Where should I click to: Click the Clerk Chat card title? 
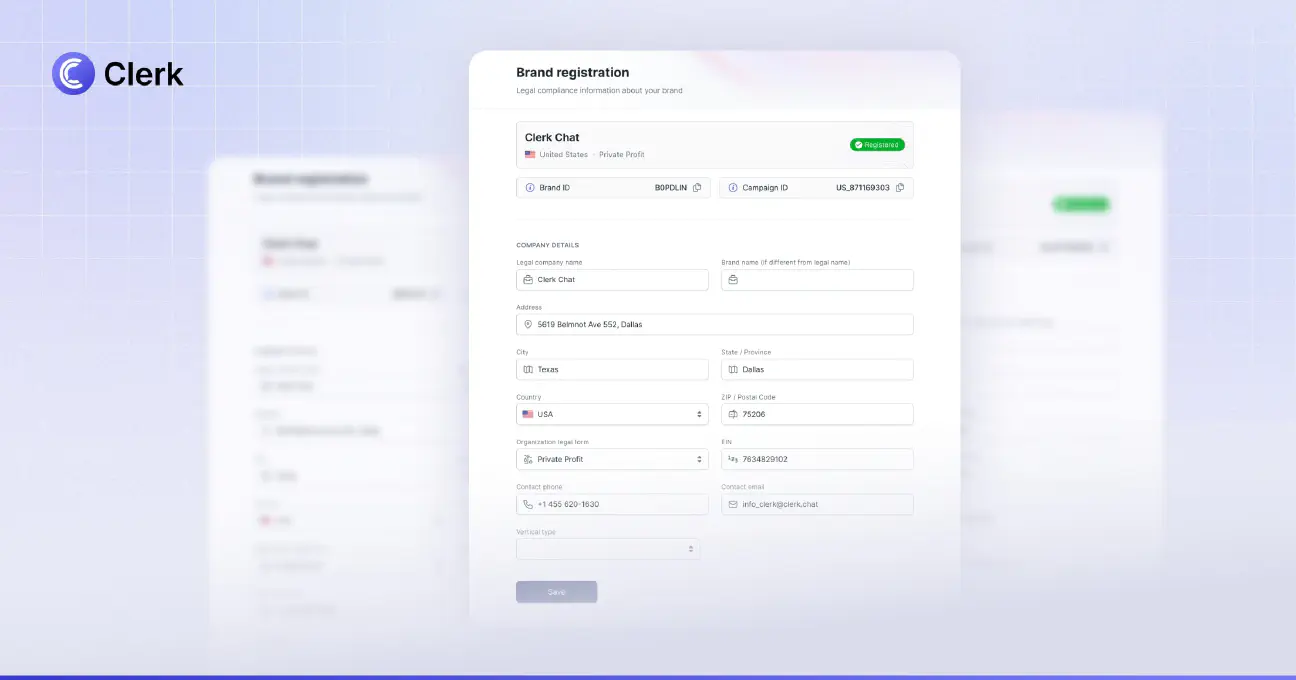coord(552,138)
